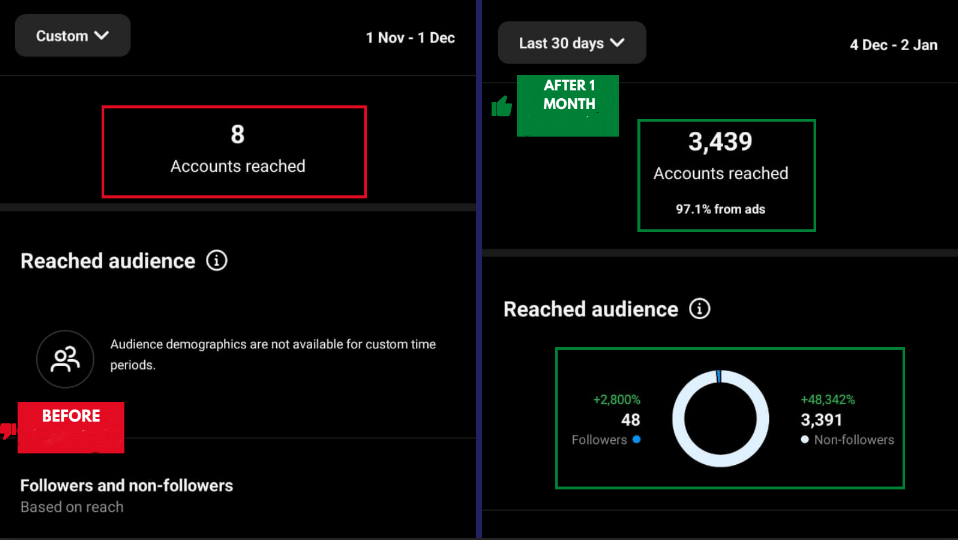Screen dimensions: 958x540
Task: Open the Followers and non-followers section
Action: [x=127, y=486]
